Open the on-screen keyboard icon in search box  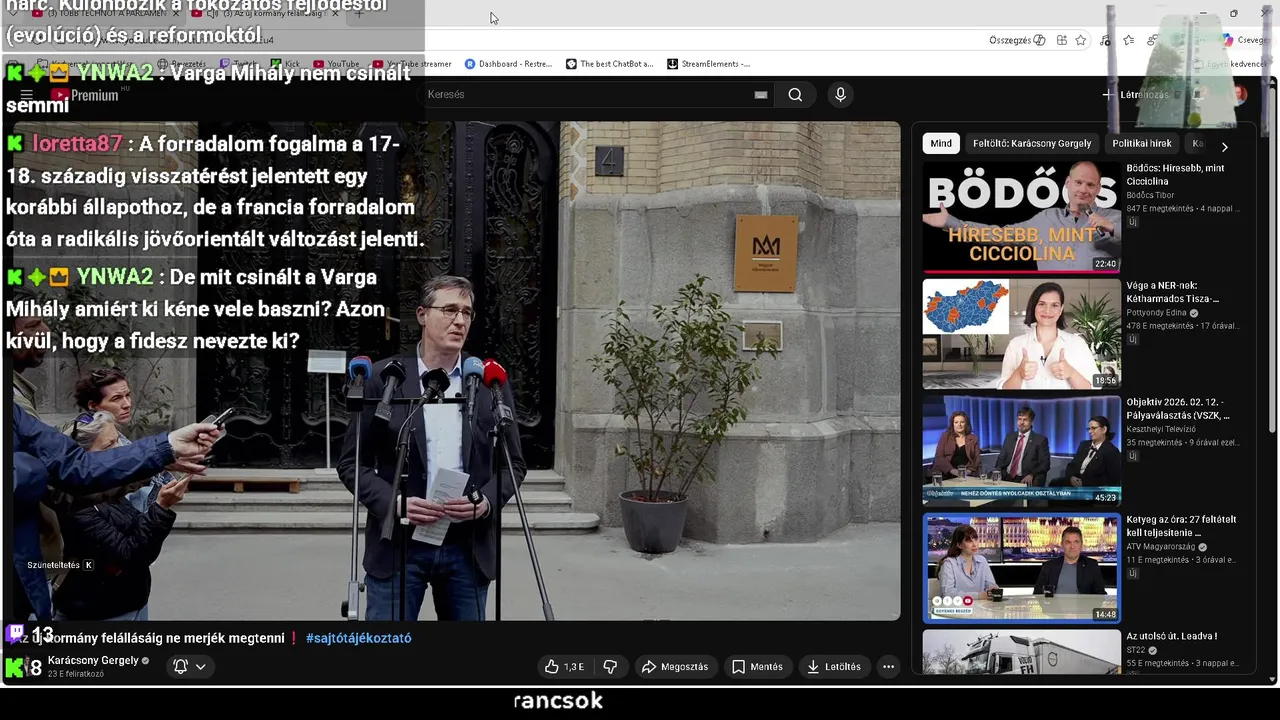click(x=761, y=95)
